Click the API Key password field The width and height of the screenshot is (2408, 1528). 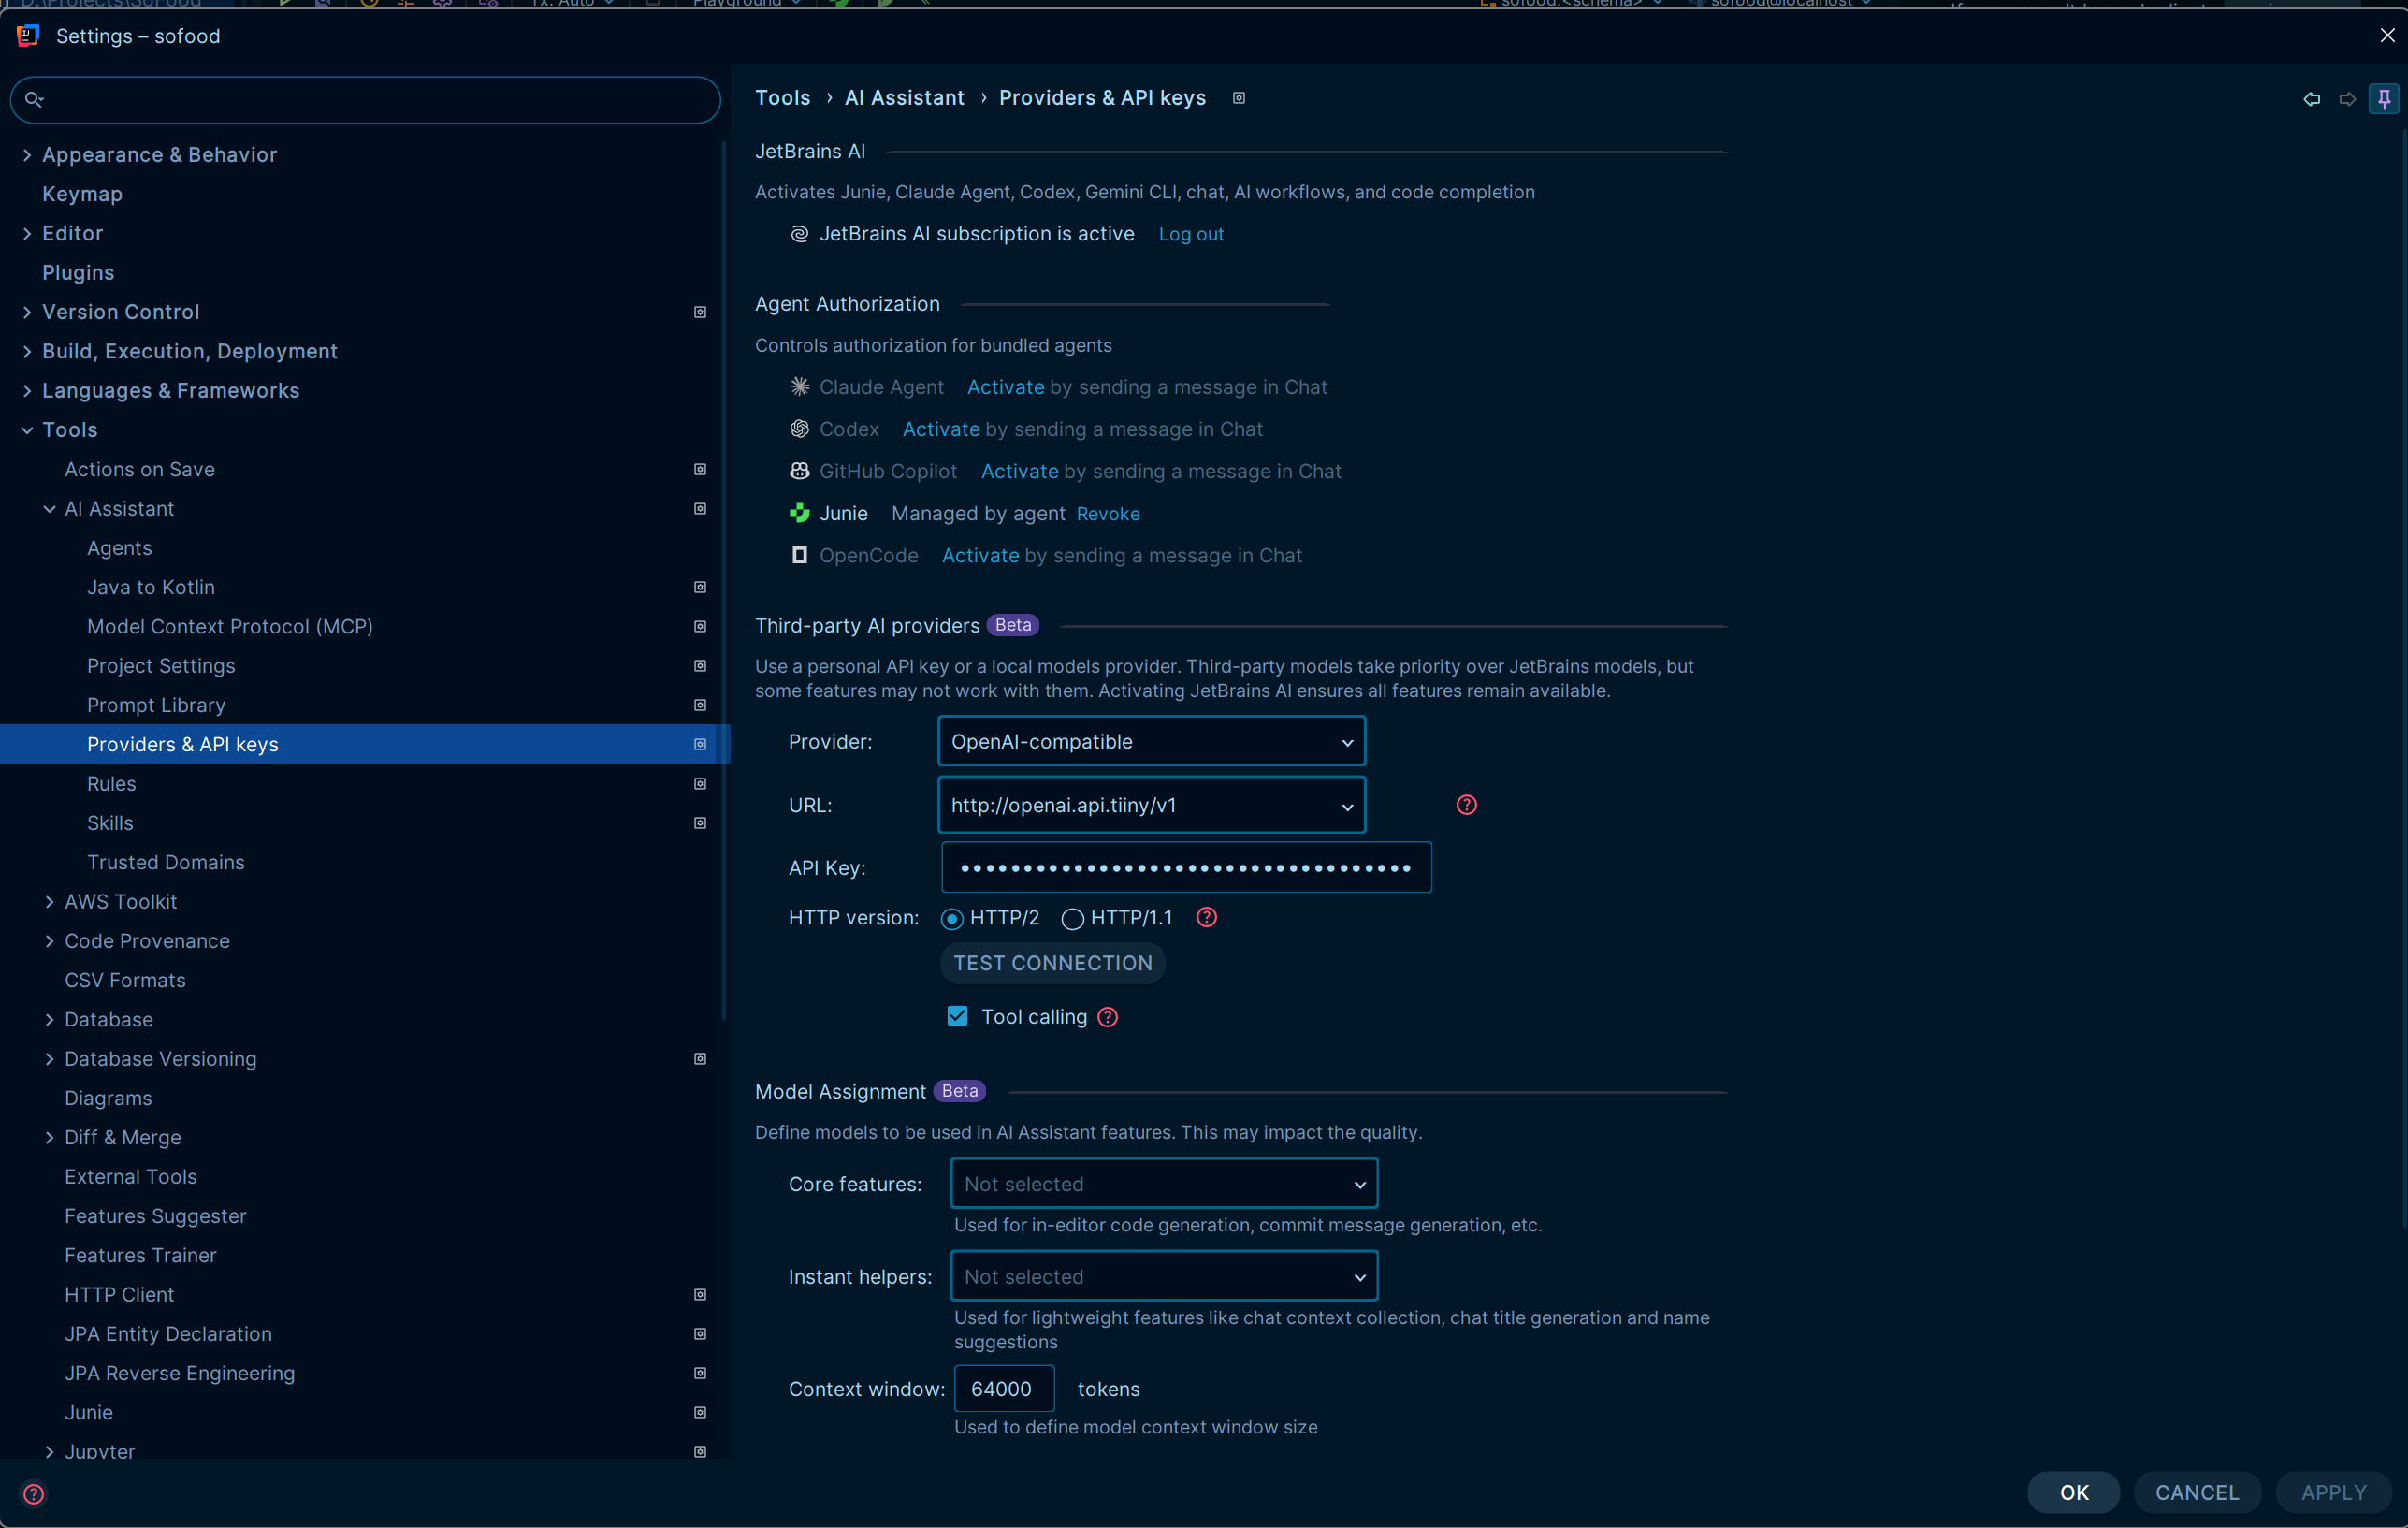pyautogui.click(x=1186, y=868)
